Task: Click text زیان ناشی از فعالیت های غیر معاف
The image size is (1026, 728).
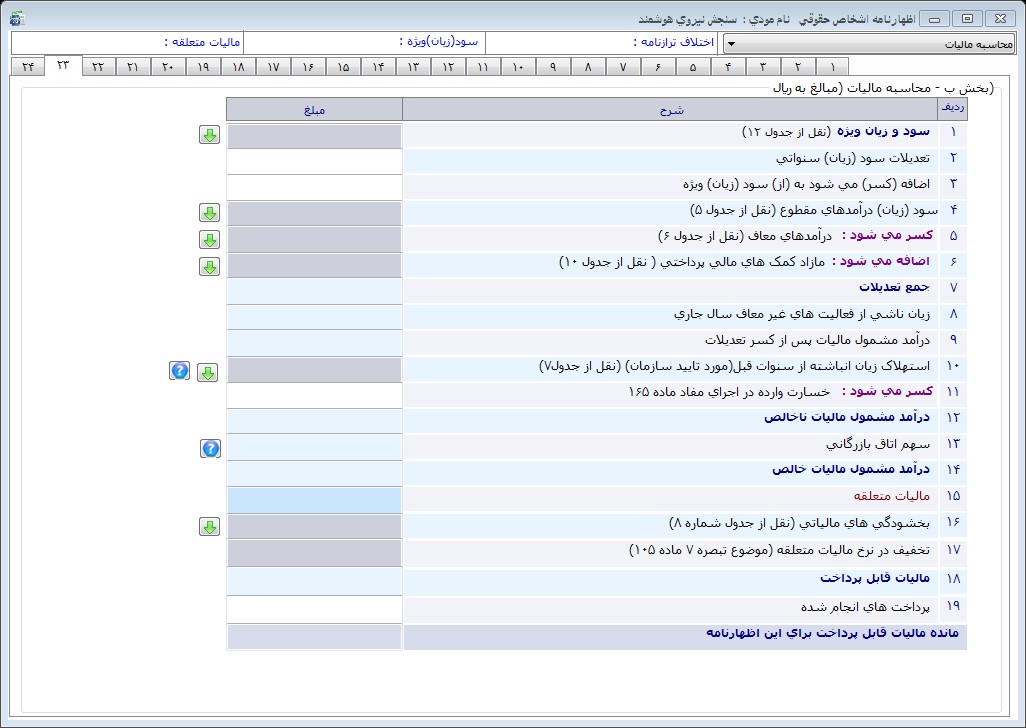Action: click(x=802, y=315)
